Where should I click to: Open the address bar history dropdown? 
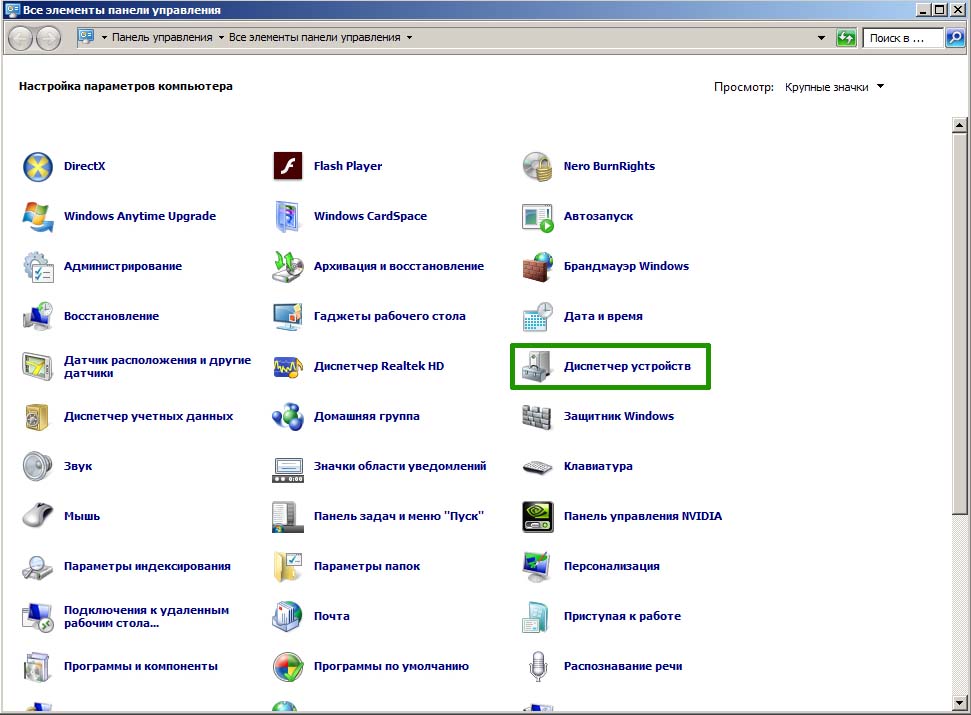[x=822, y=38]
